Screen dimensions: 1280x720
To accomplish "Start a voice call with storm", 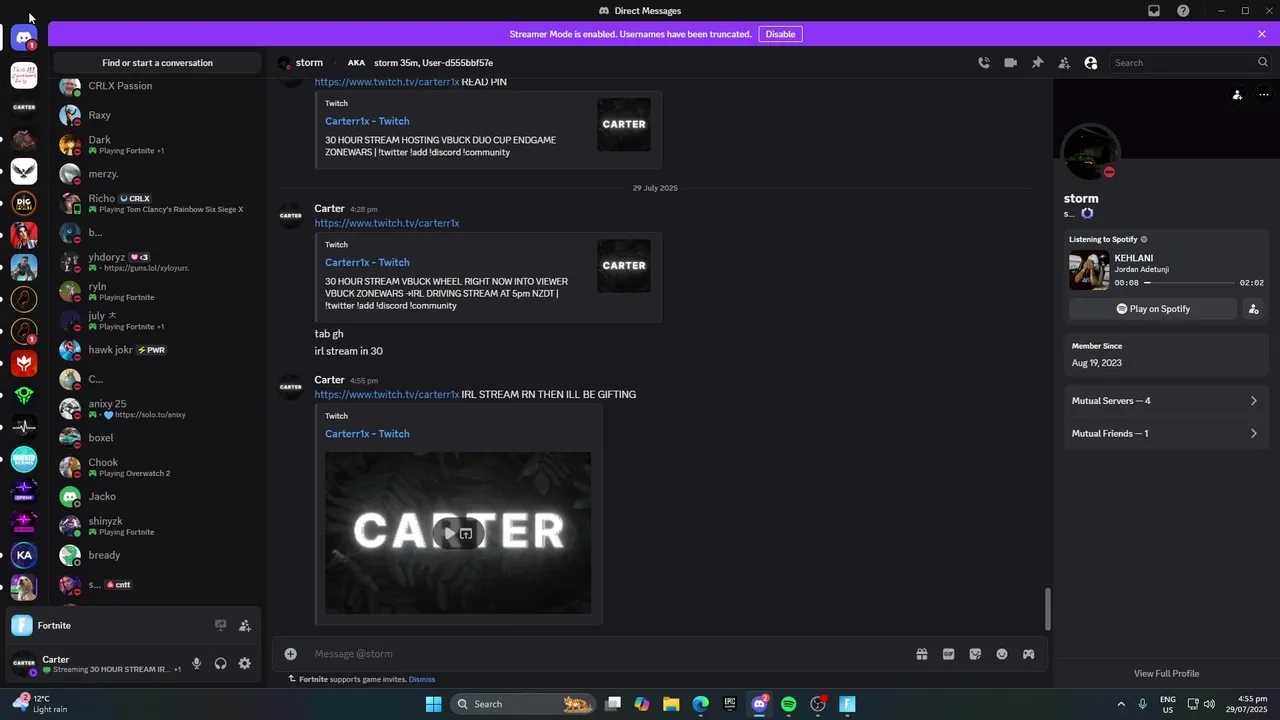I will click(x=984, y=62).
